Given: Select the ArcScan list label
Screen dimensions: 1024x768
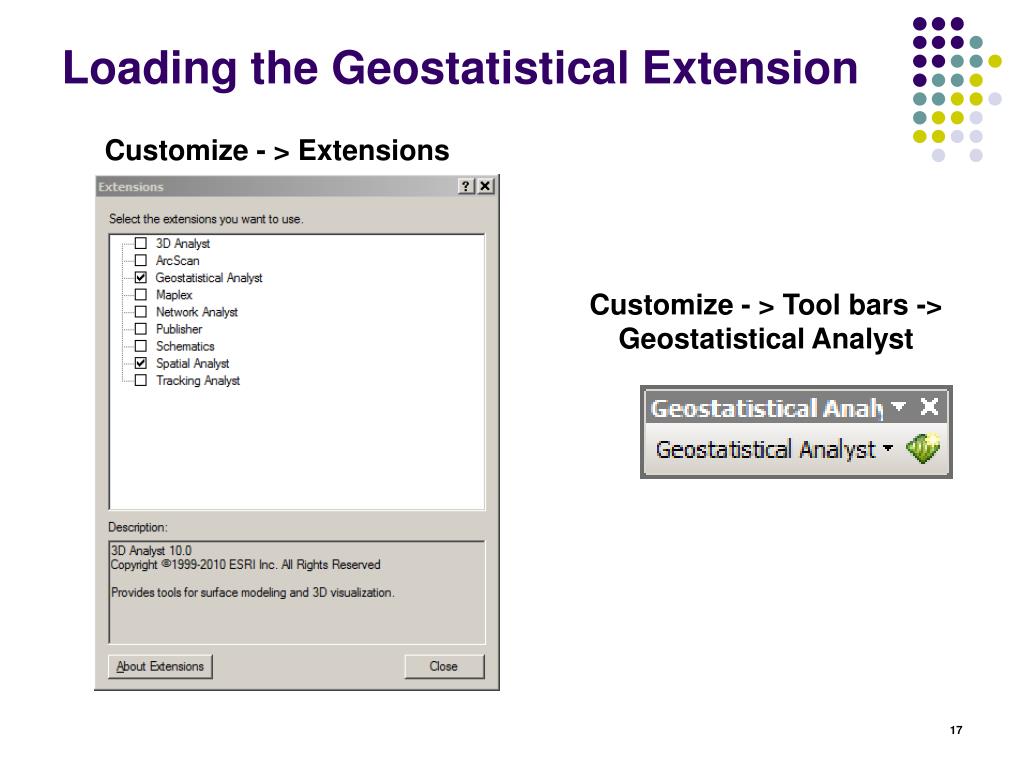Looking at the screenshot, I should point(178,261).
